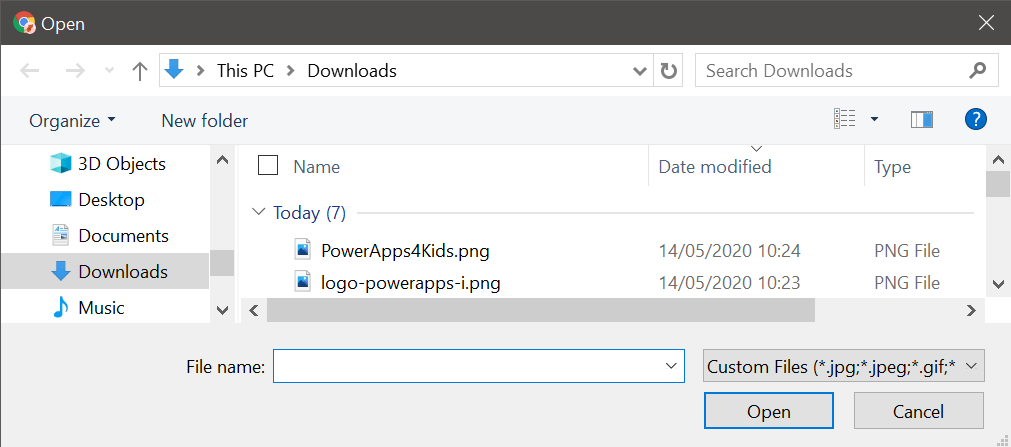Create a New folder
This screenshot has height=447, width=1011.
[204, 121]
